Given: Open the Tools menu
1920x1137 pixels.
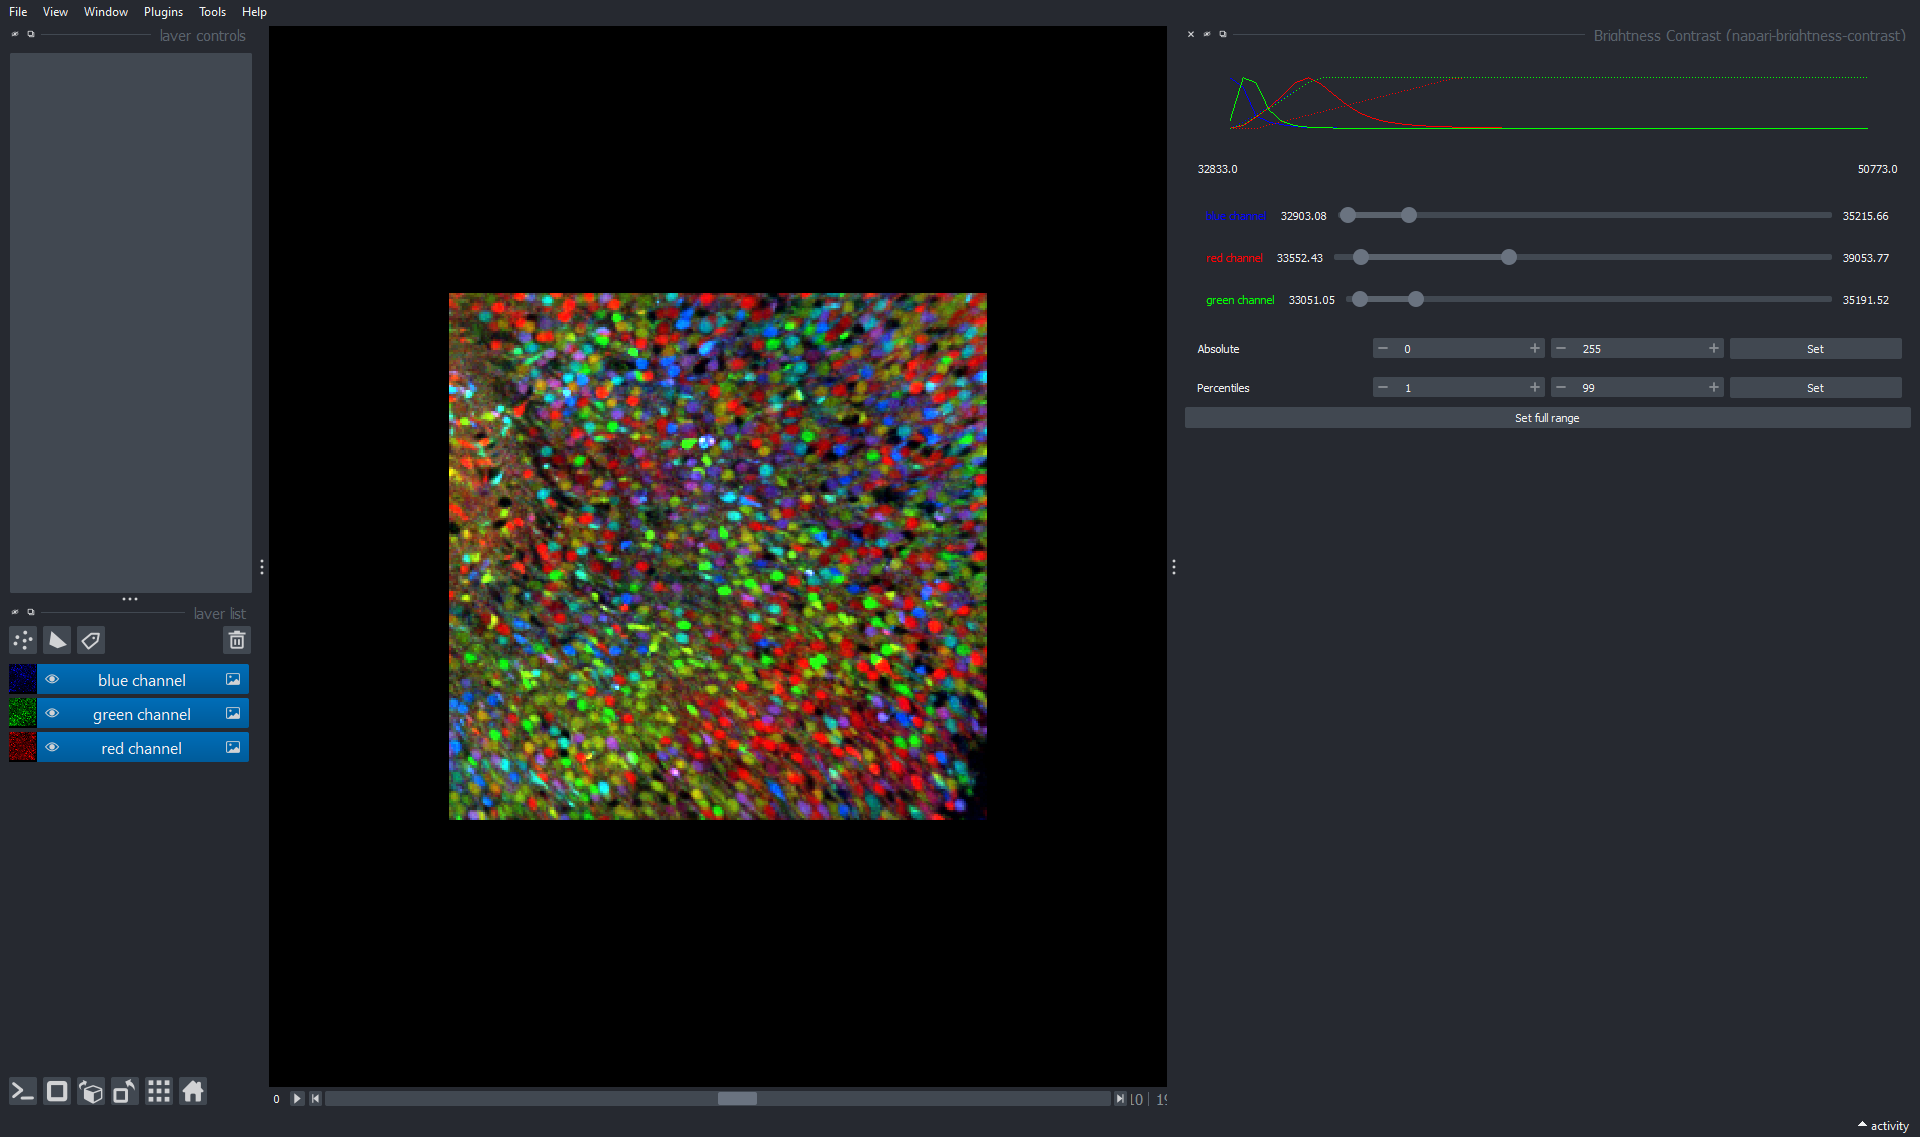Looking at the screenshot, I should pos(212,11).
